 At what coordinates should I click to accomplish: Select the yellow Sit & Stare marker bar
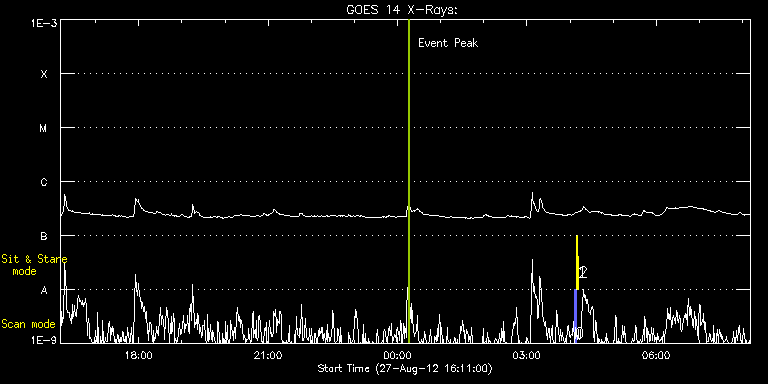[x=577, y=263]
